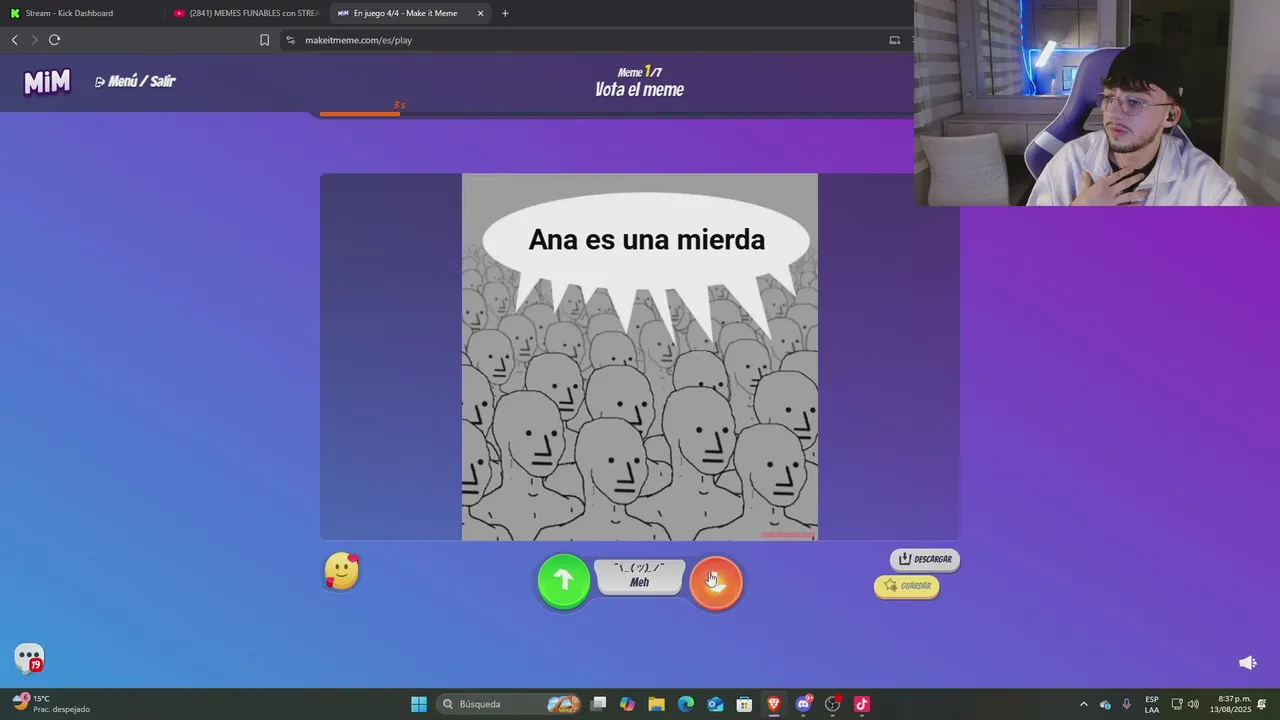Open picture-in-picture icon in address bar
This screenshot has width=1280, height=720.
click(895, 40)
